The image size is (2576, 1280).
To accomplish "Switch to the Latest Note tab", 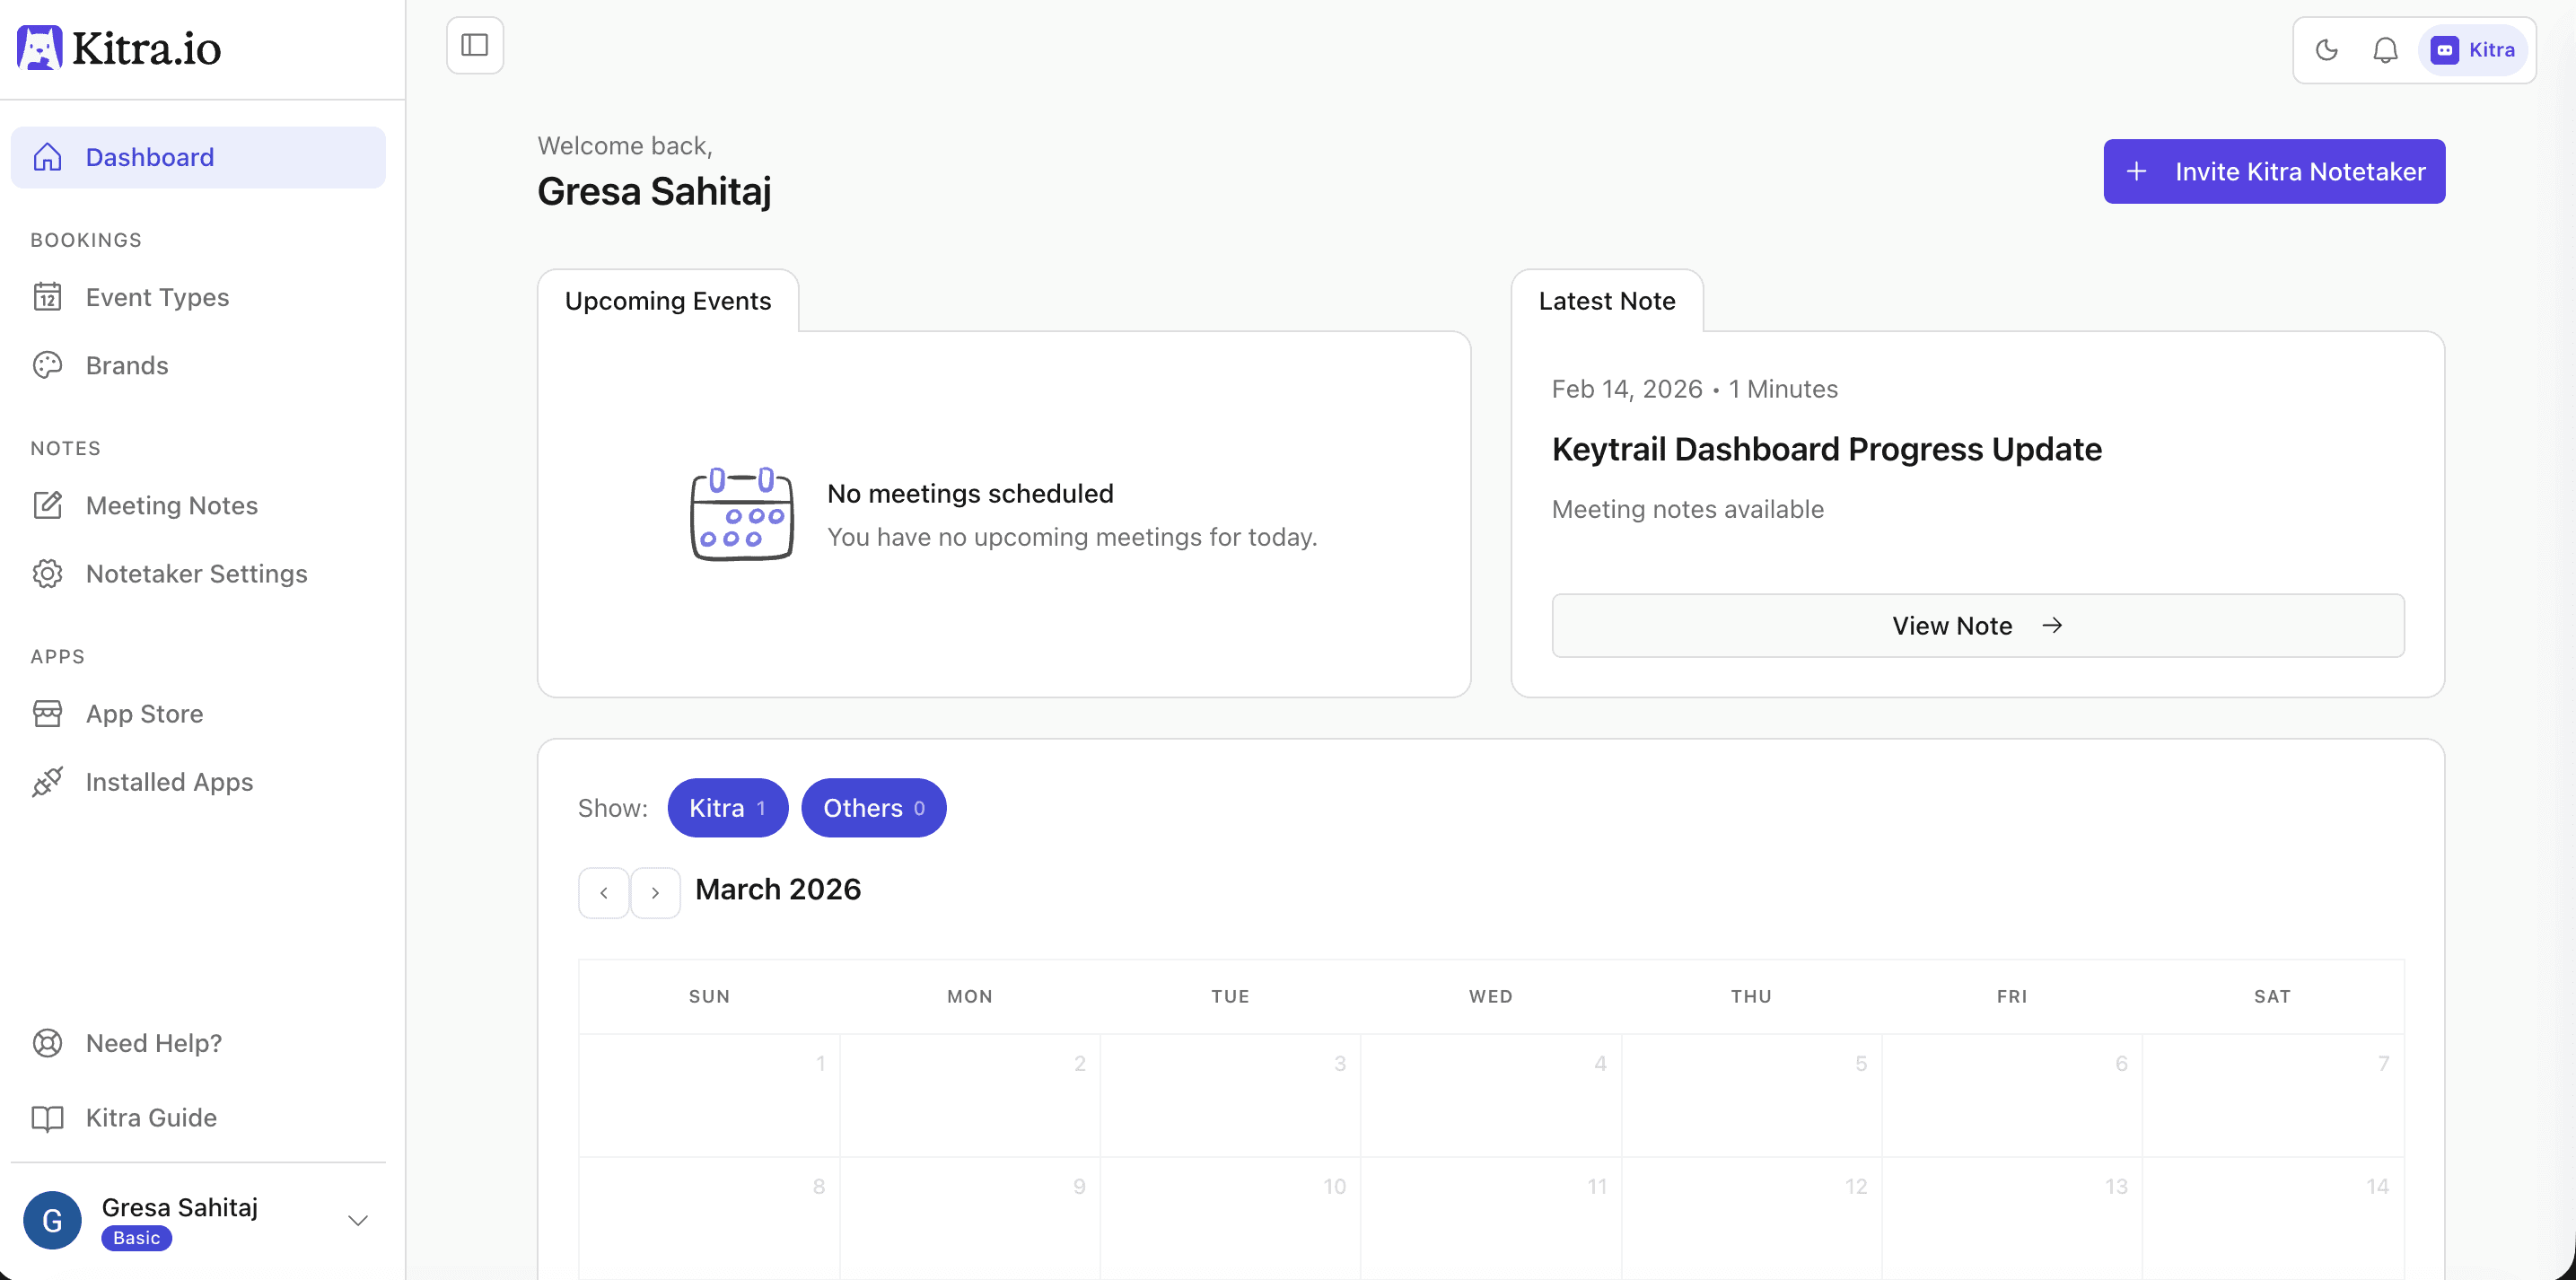I will (x=1607, y=301).
